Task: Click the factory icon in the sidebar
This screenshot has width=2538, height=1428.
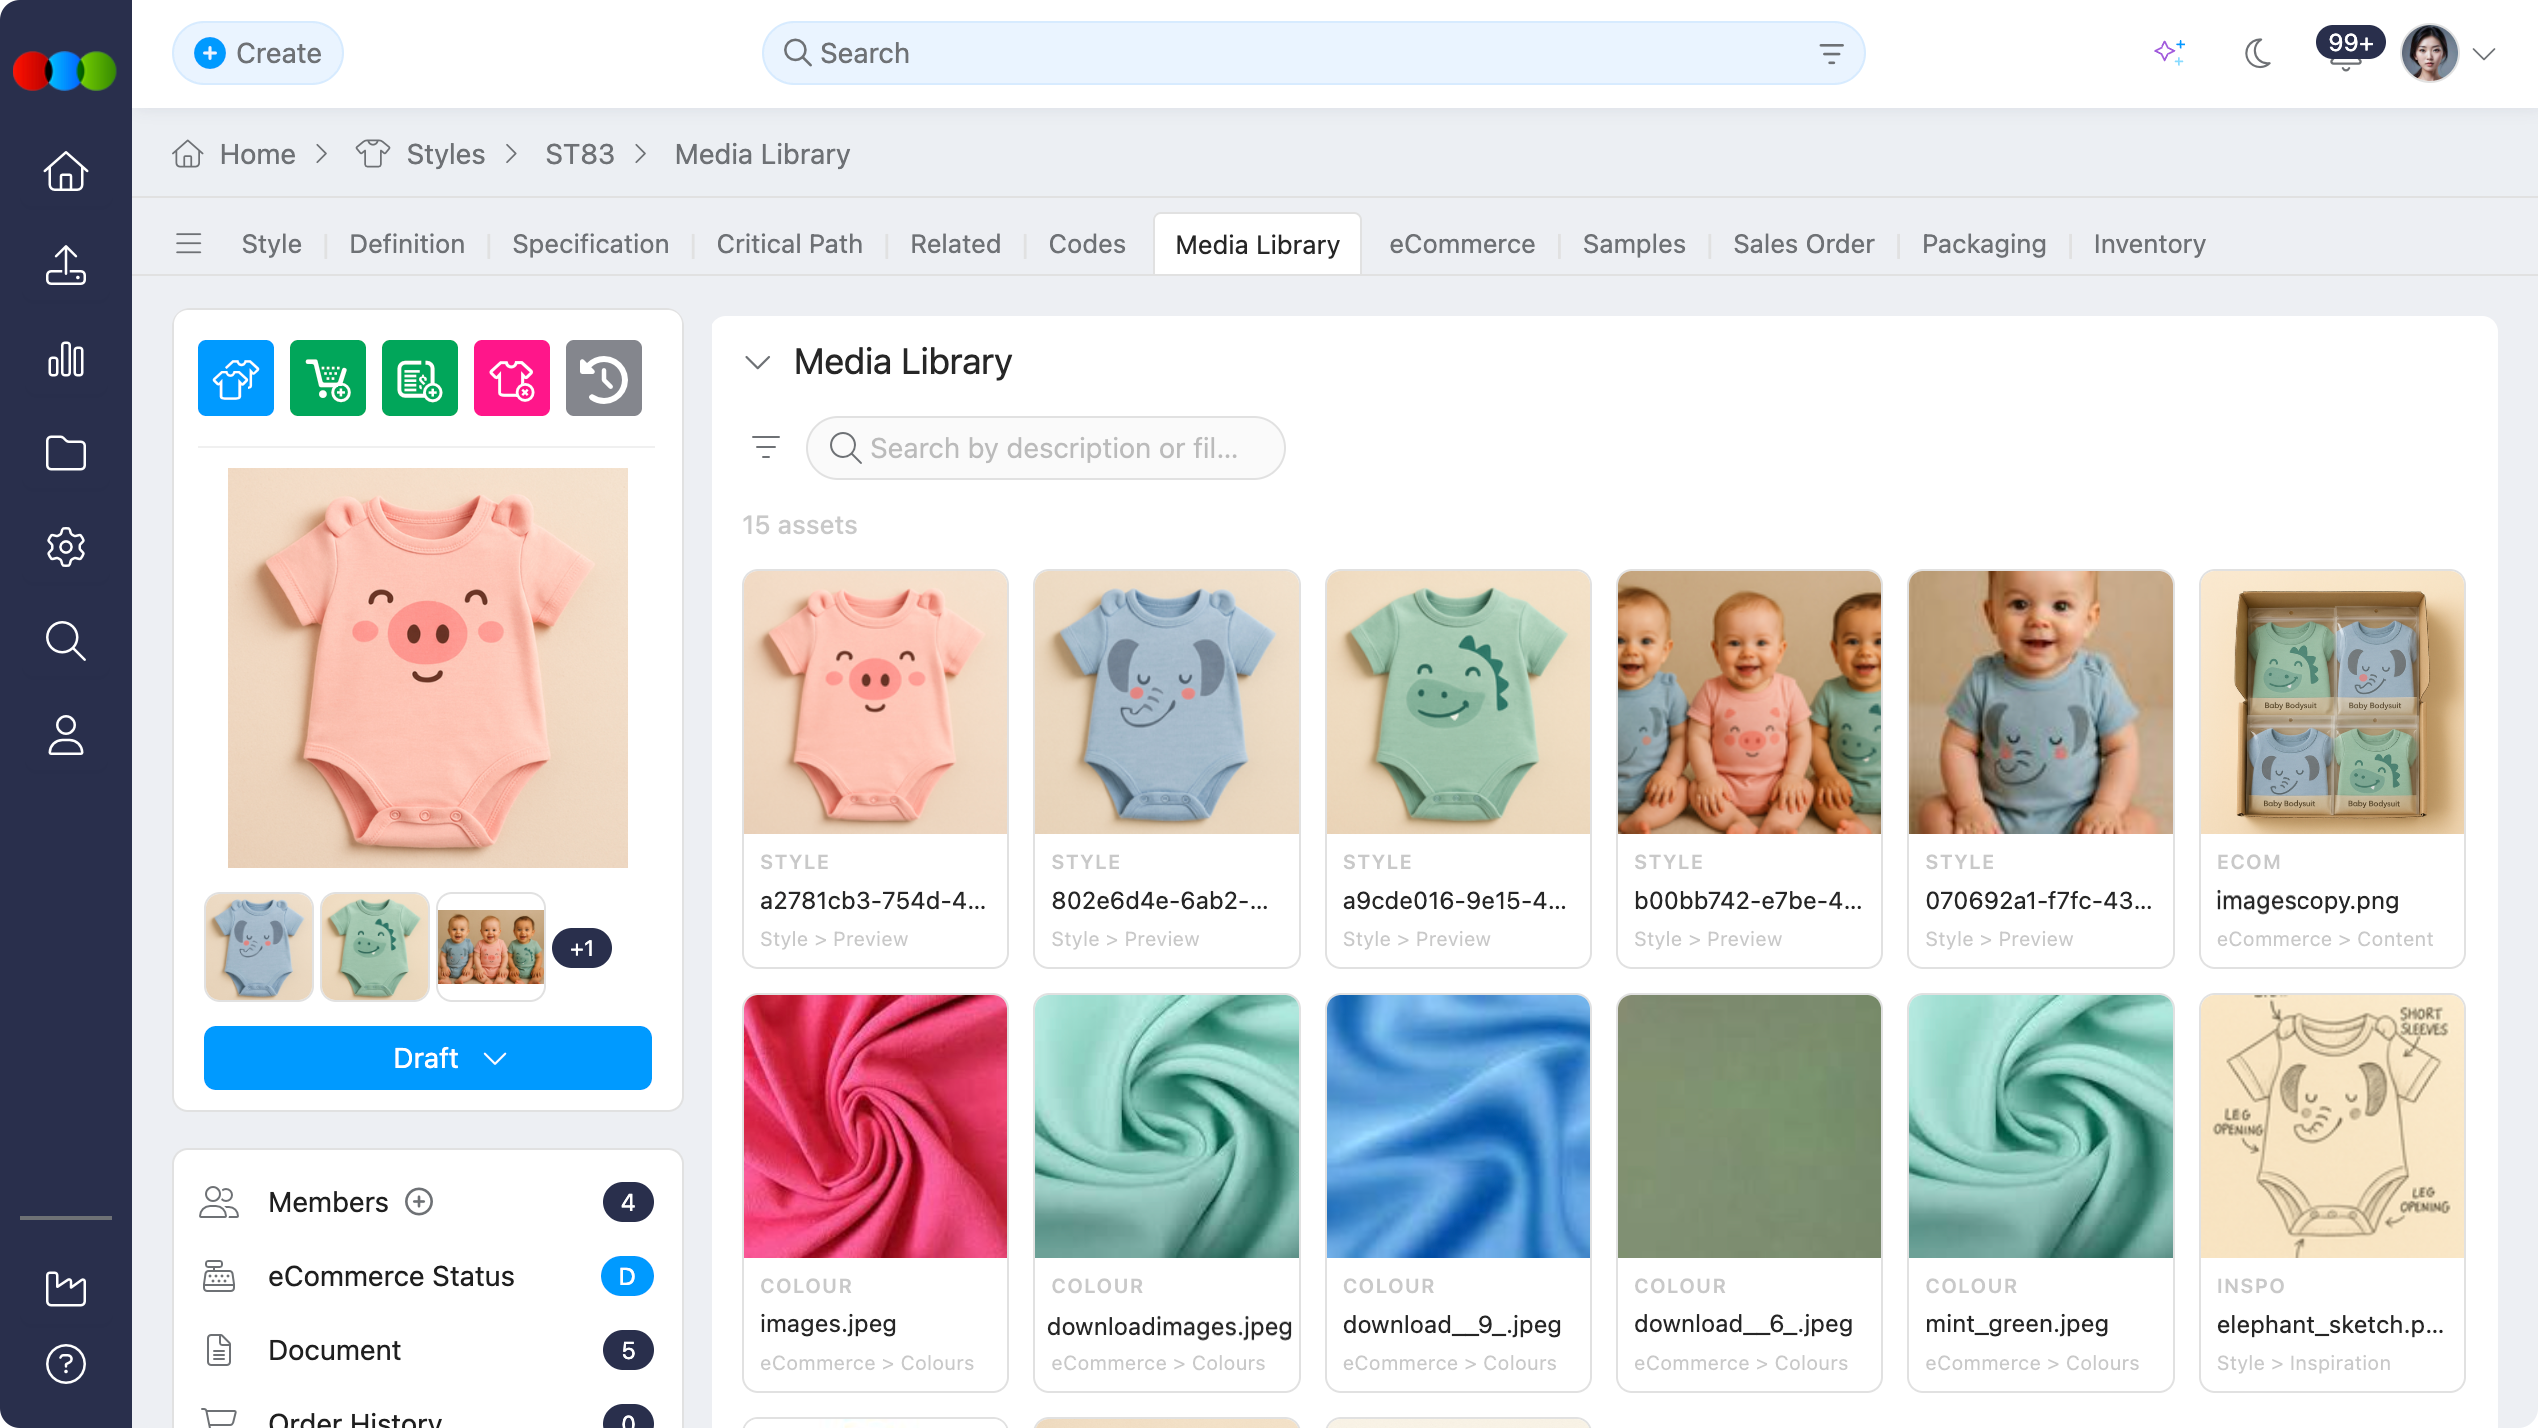Action: 66,1288
